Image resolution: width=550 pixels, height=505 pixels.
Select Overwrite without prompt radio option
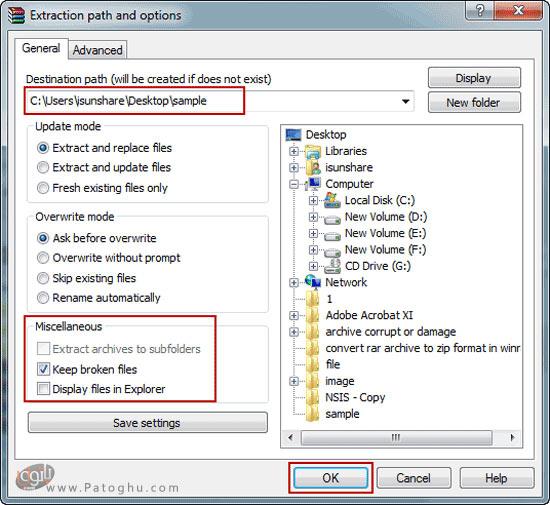[43, 258]
